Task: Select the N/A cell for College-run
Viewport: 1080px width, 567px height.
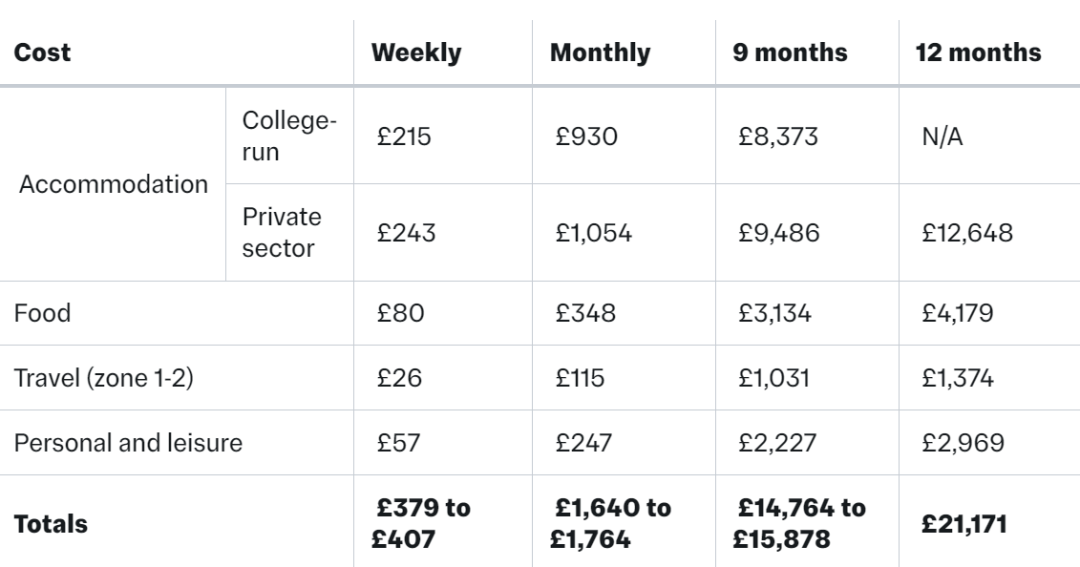Action: [942, 137]
